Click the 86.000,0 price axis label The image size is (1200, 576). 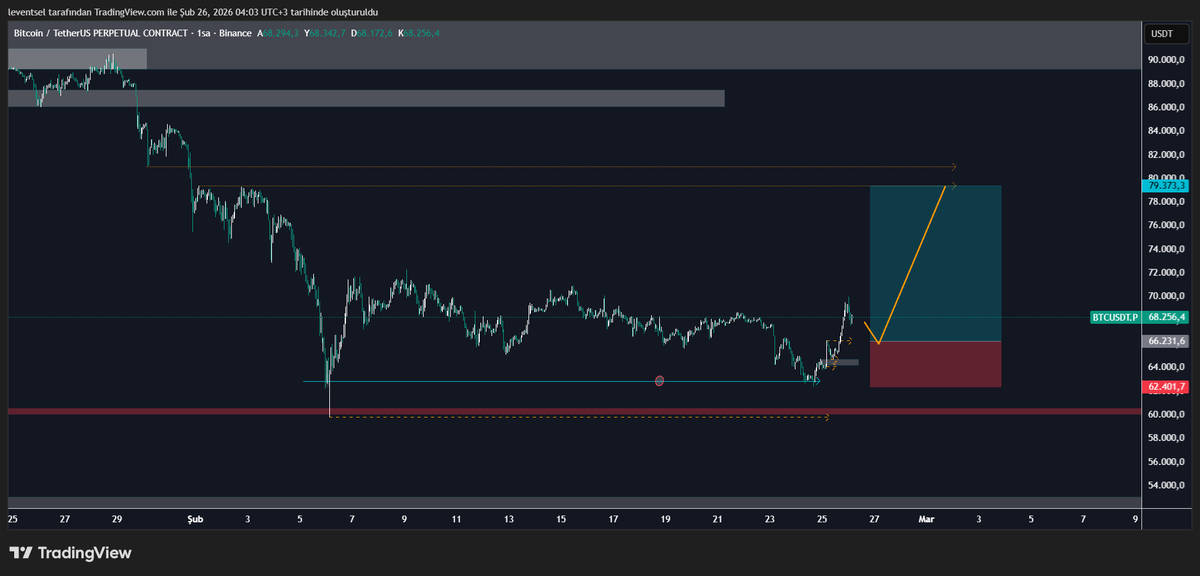(x=1167, y=107)
